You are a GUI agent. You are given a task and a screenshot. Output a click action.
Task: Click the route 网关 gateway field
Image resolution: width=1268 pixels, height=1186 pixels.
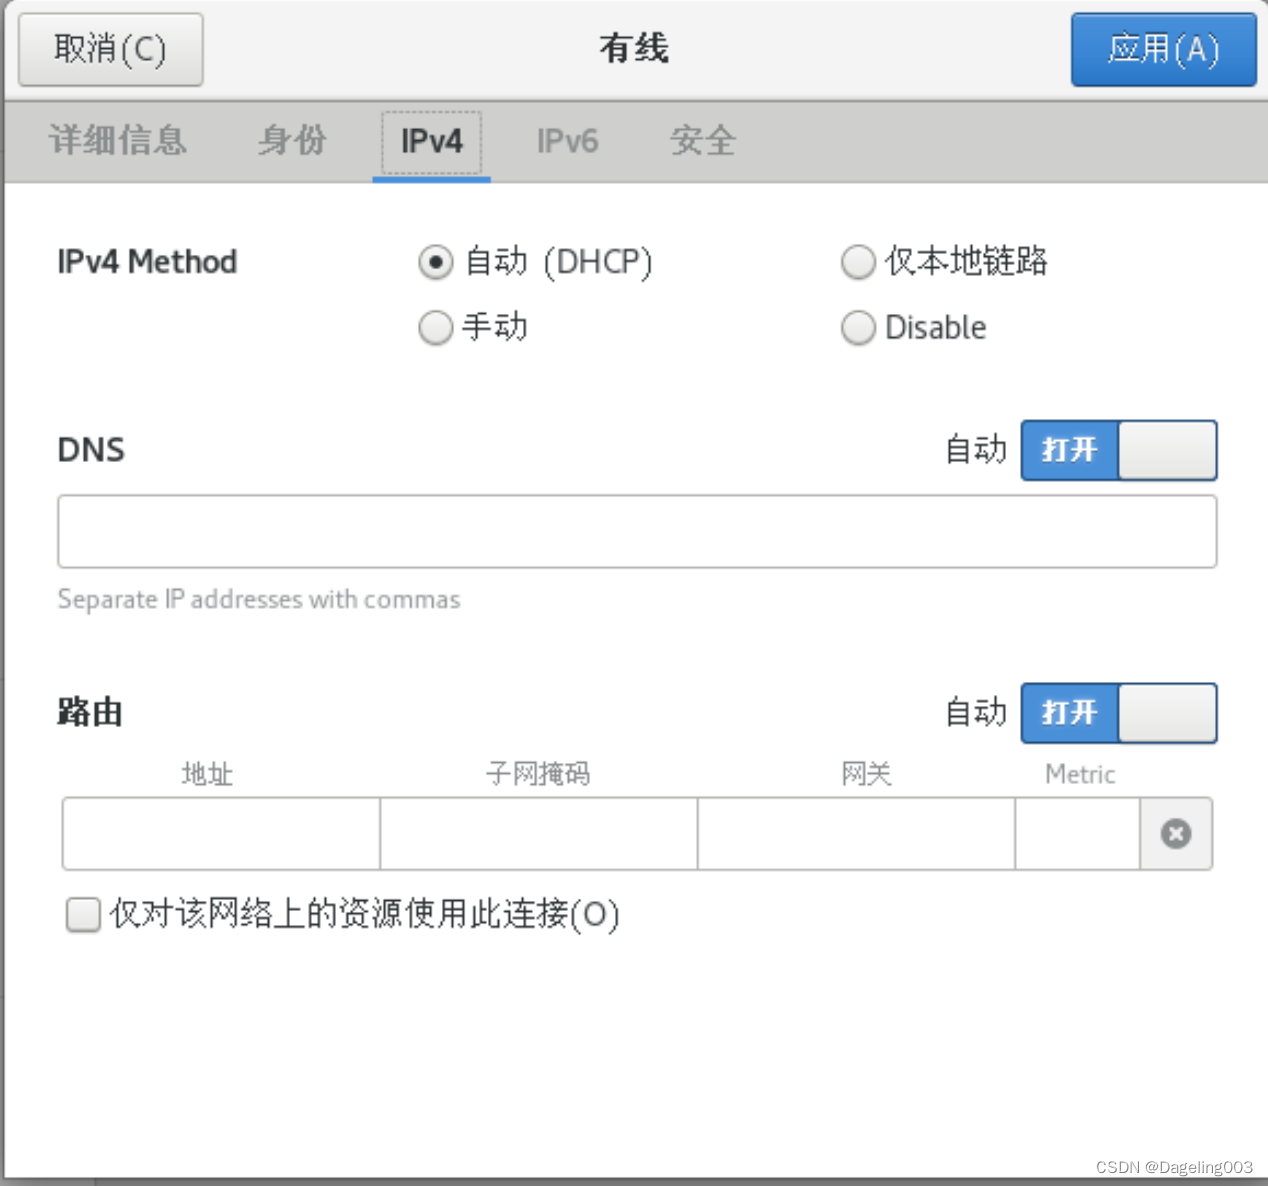[856, 833]
